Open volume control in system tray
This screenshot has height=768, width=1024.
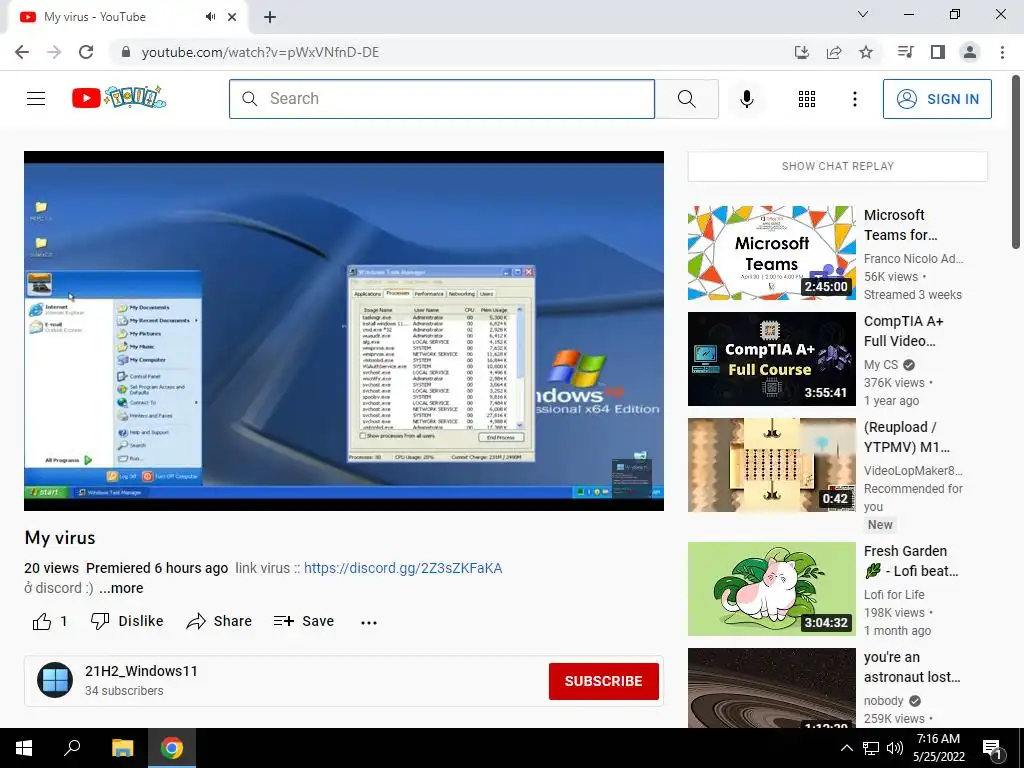click(x=895, y=748)
